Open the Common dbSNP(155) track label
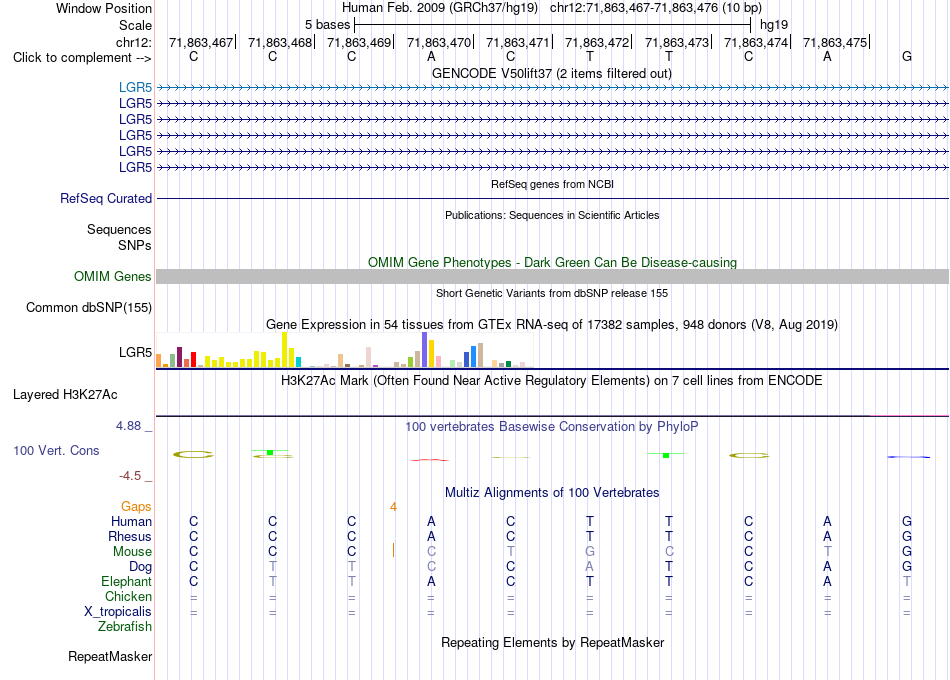 pyautogui.click(x=89, y=307)
